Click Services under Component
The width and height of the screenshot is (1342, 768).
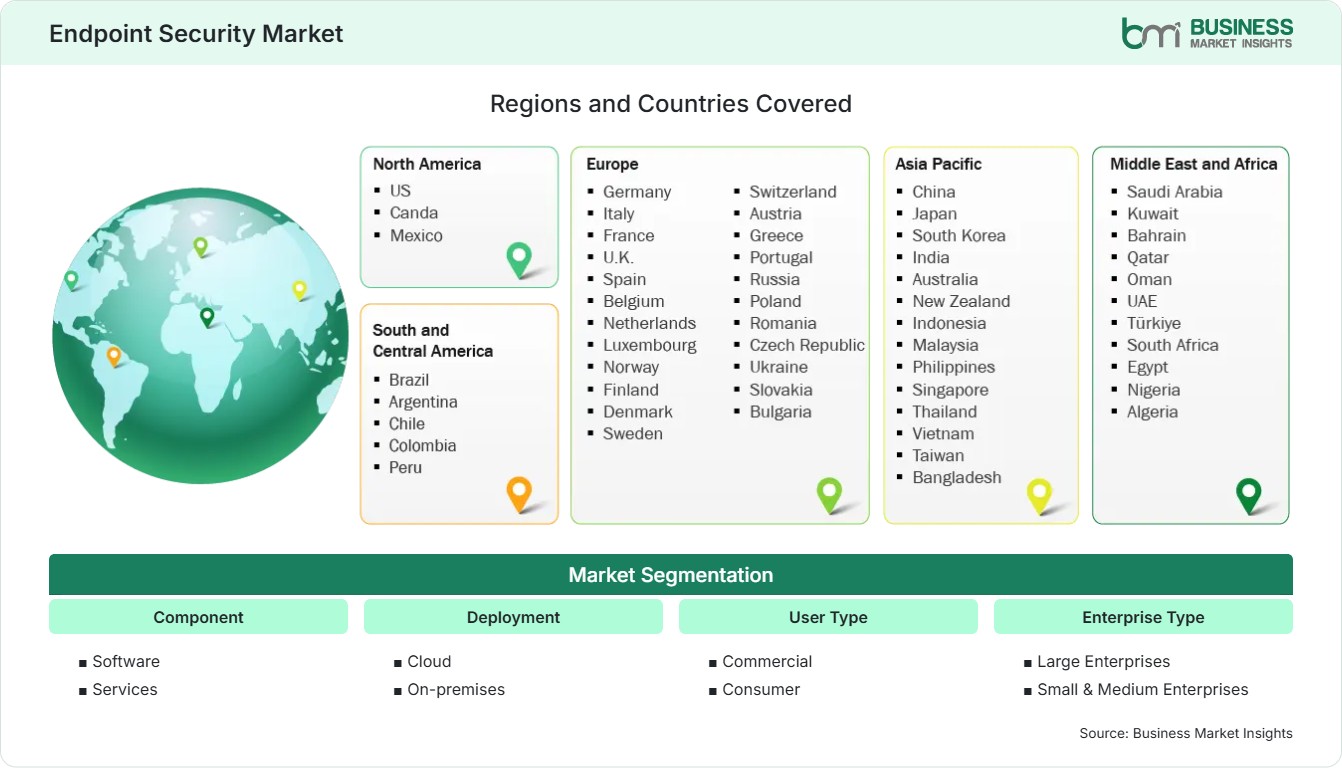(125, 689)
